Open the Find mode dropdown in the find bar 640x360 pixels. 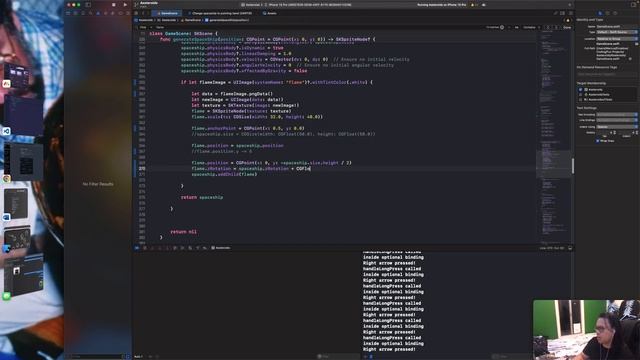[x=144, y=27]
